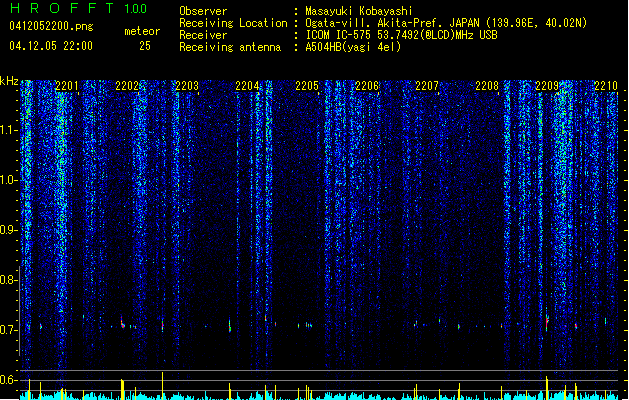This screenshot has height=400, width=629.
Task: Click the tallest yellow spike before 2203
Action: (162, 385)
